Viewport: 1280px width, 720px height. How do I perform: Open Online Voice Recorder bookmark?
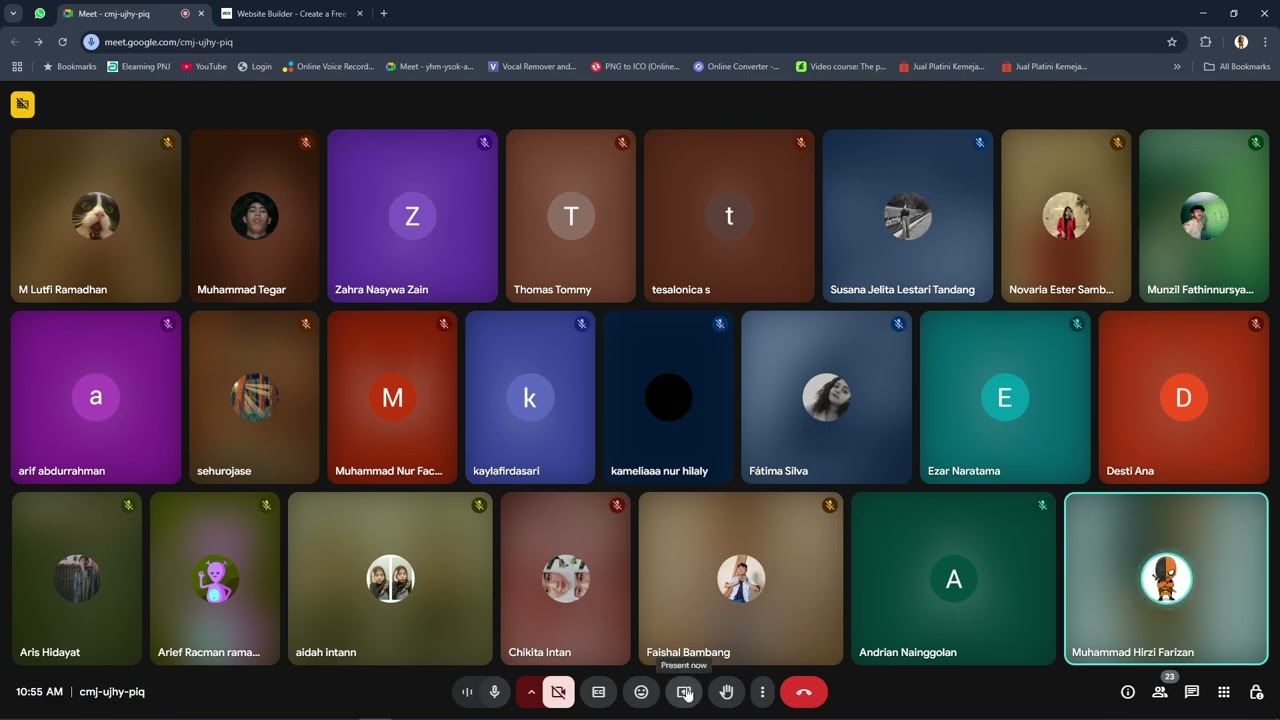click(329, 67)
